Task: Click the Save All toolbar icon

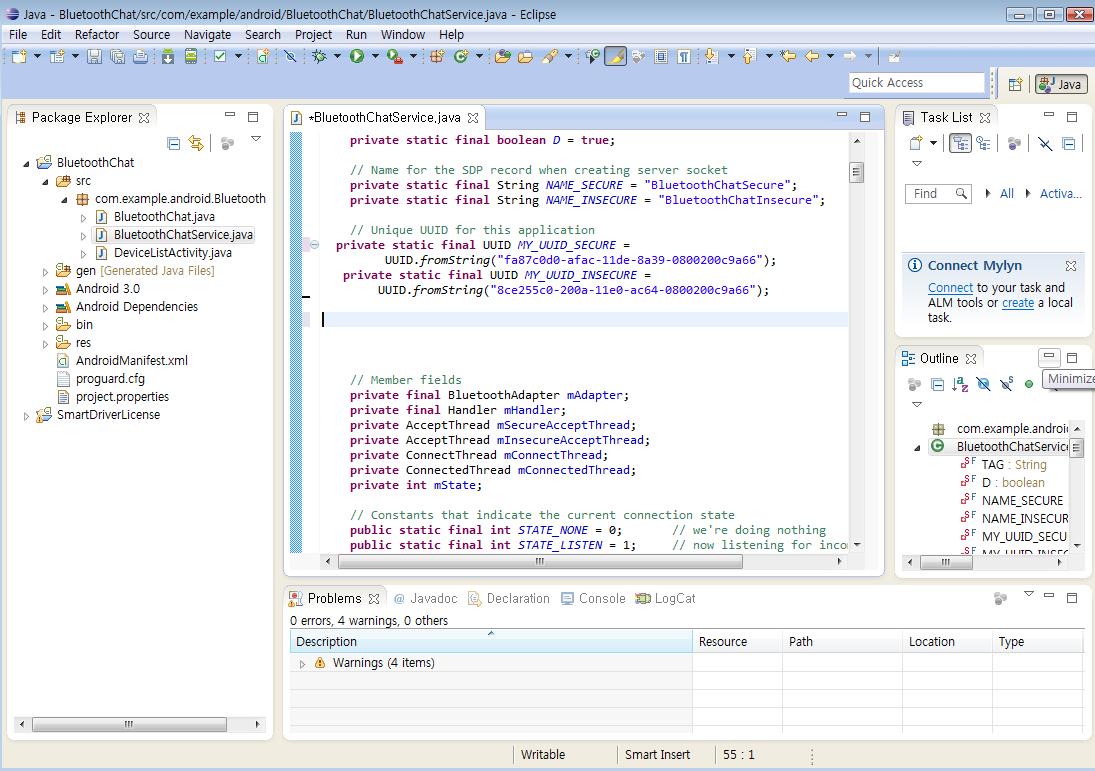Action: pos(117,57)
